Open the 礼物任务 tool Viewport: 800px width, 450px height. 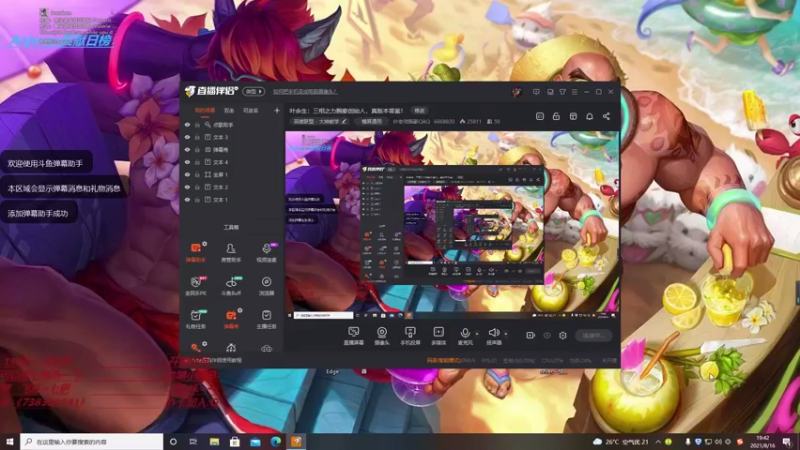coord(195,319)
